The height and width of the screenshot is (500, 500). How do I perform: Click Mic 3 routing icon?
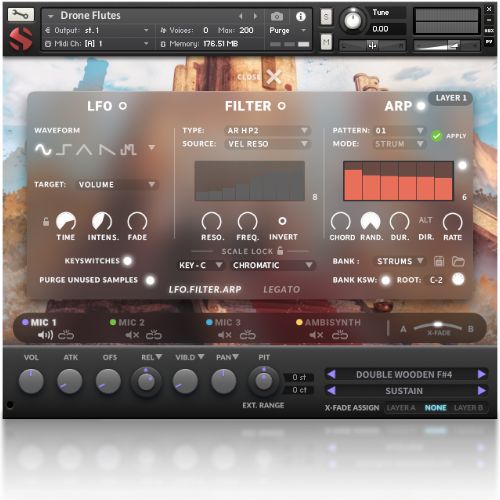tap(248, 334)
